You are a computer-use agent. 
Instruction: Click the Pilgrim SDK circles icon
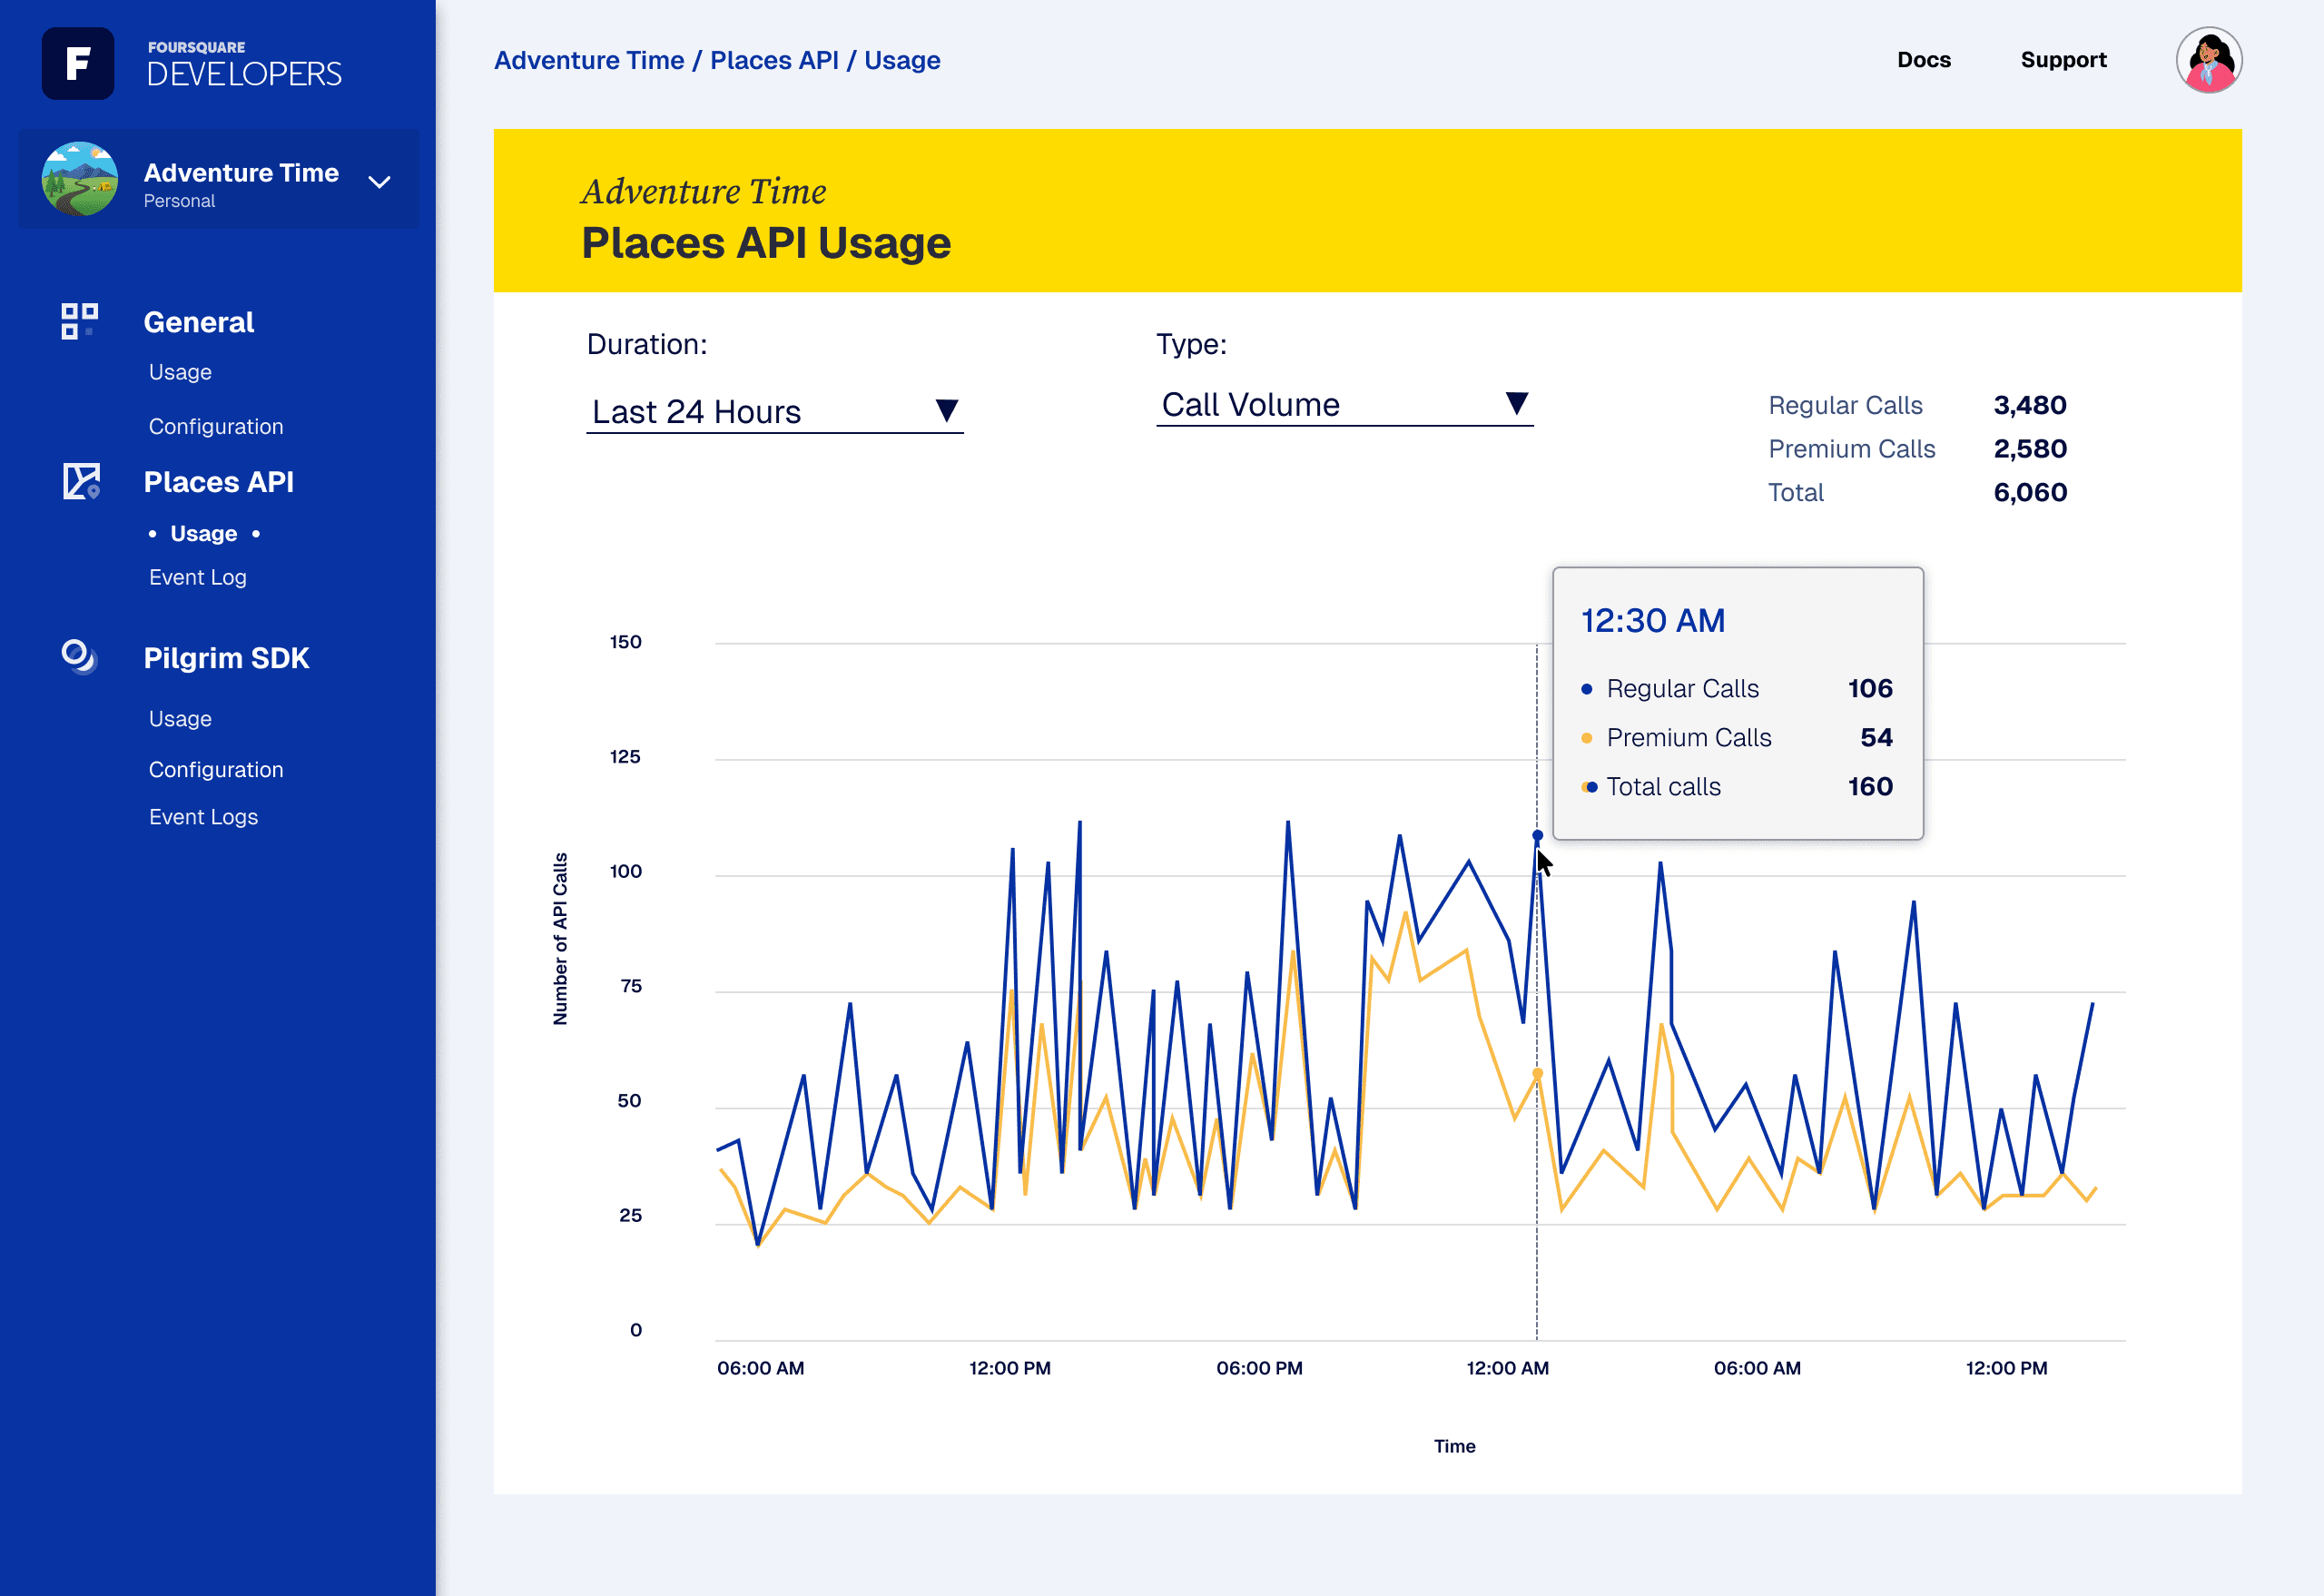[x=79, y=657]
